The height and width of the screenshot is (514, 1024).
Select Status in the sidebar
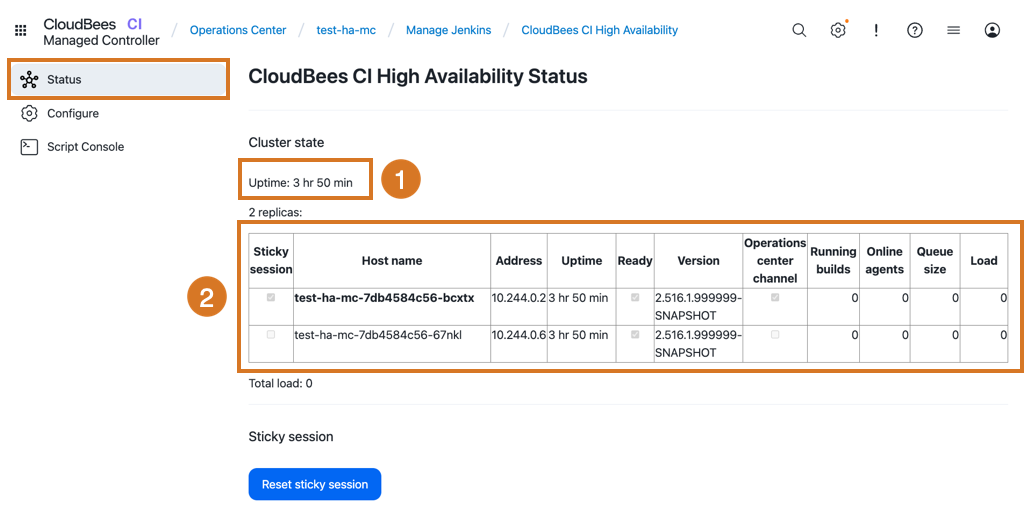point(118,80)
